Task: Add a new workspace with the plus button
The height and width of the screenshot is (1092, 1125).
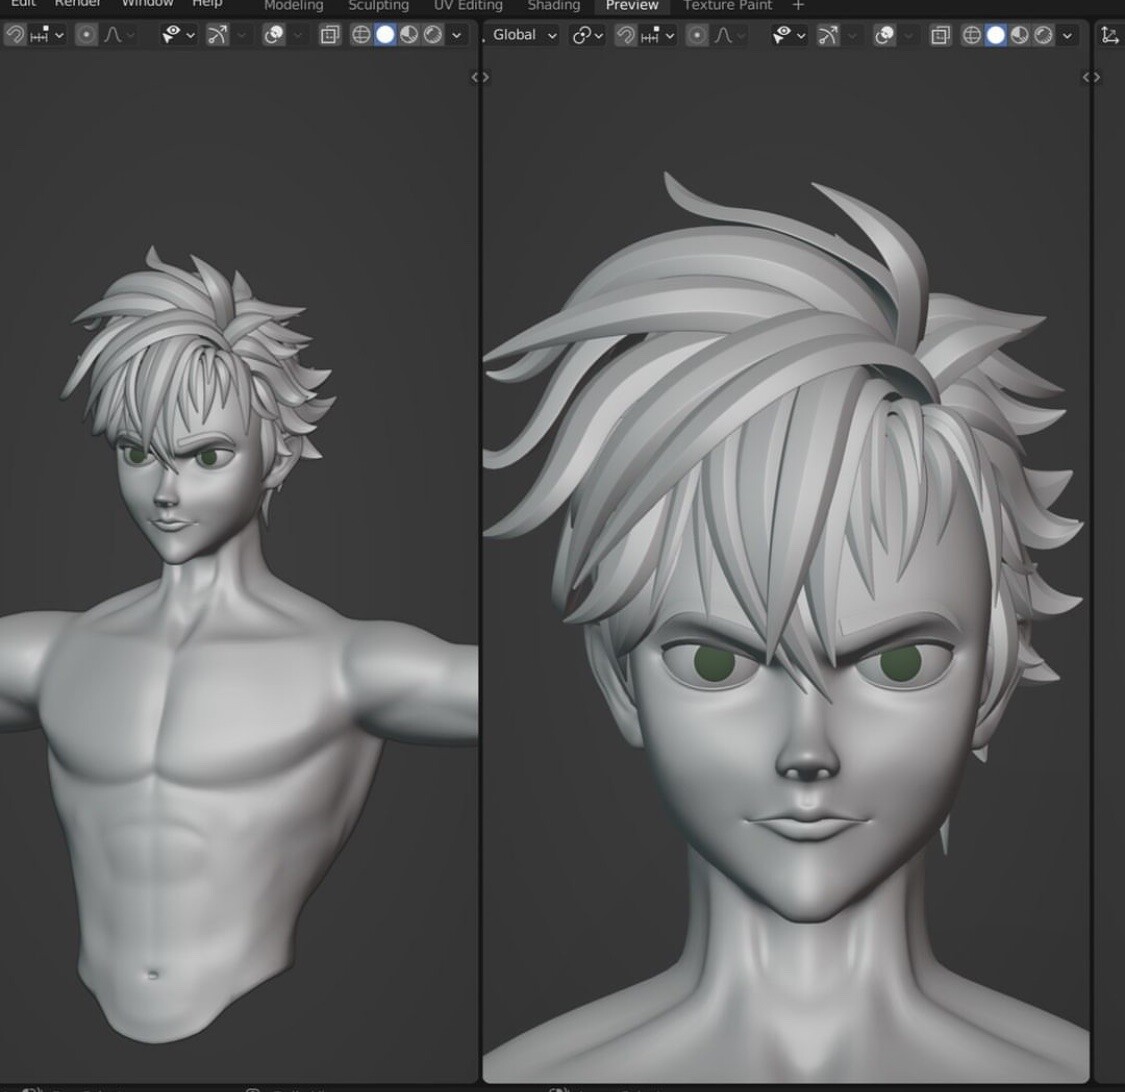Action: [797, 5]
